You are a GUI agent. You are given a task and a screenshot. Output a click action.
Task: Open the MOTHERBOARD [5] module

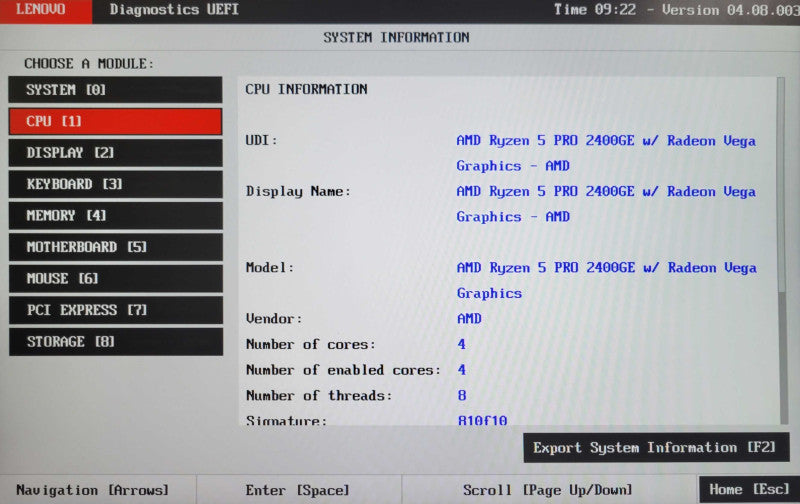115,247
